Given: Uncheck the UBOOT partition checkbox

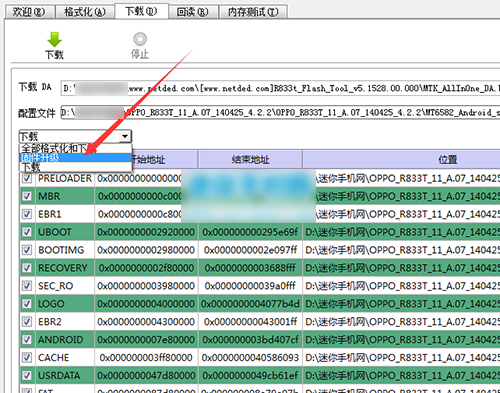Looking at the screenshot, I should click(27, 232).
